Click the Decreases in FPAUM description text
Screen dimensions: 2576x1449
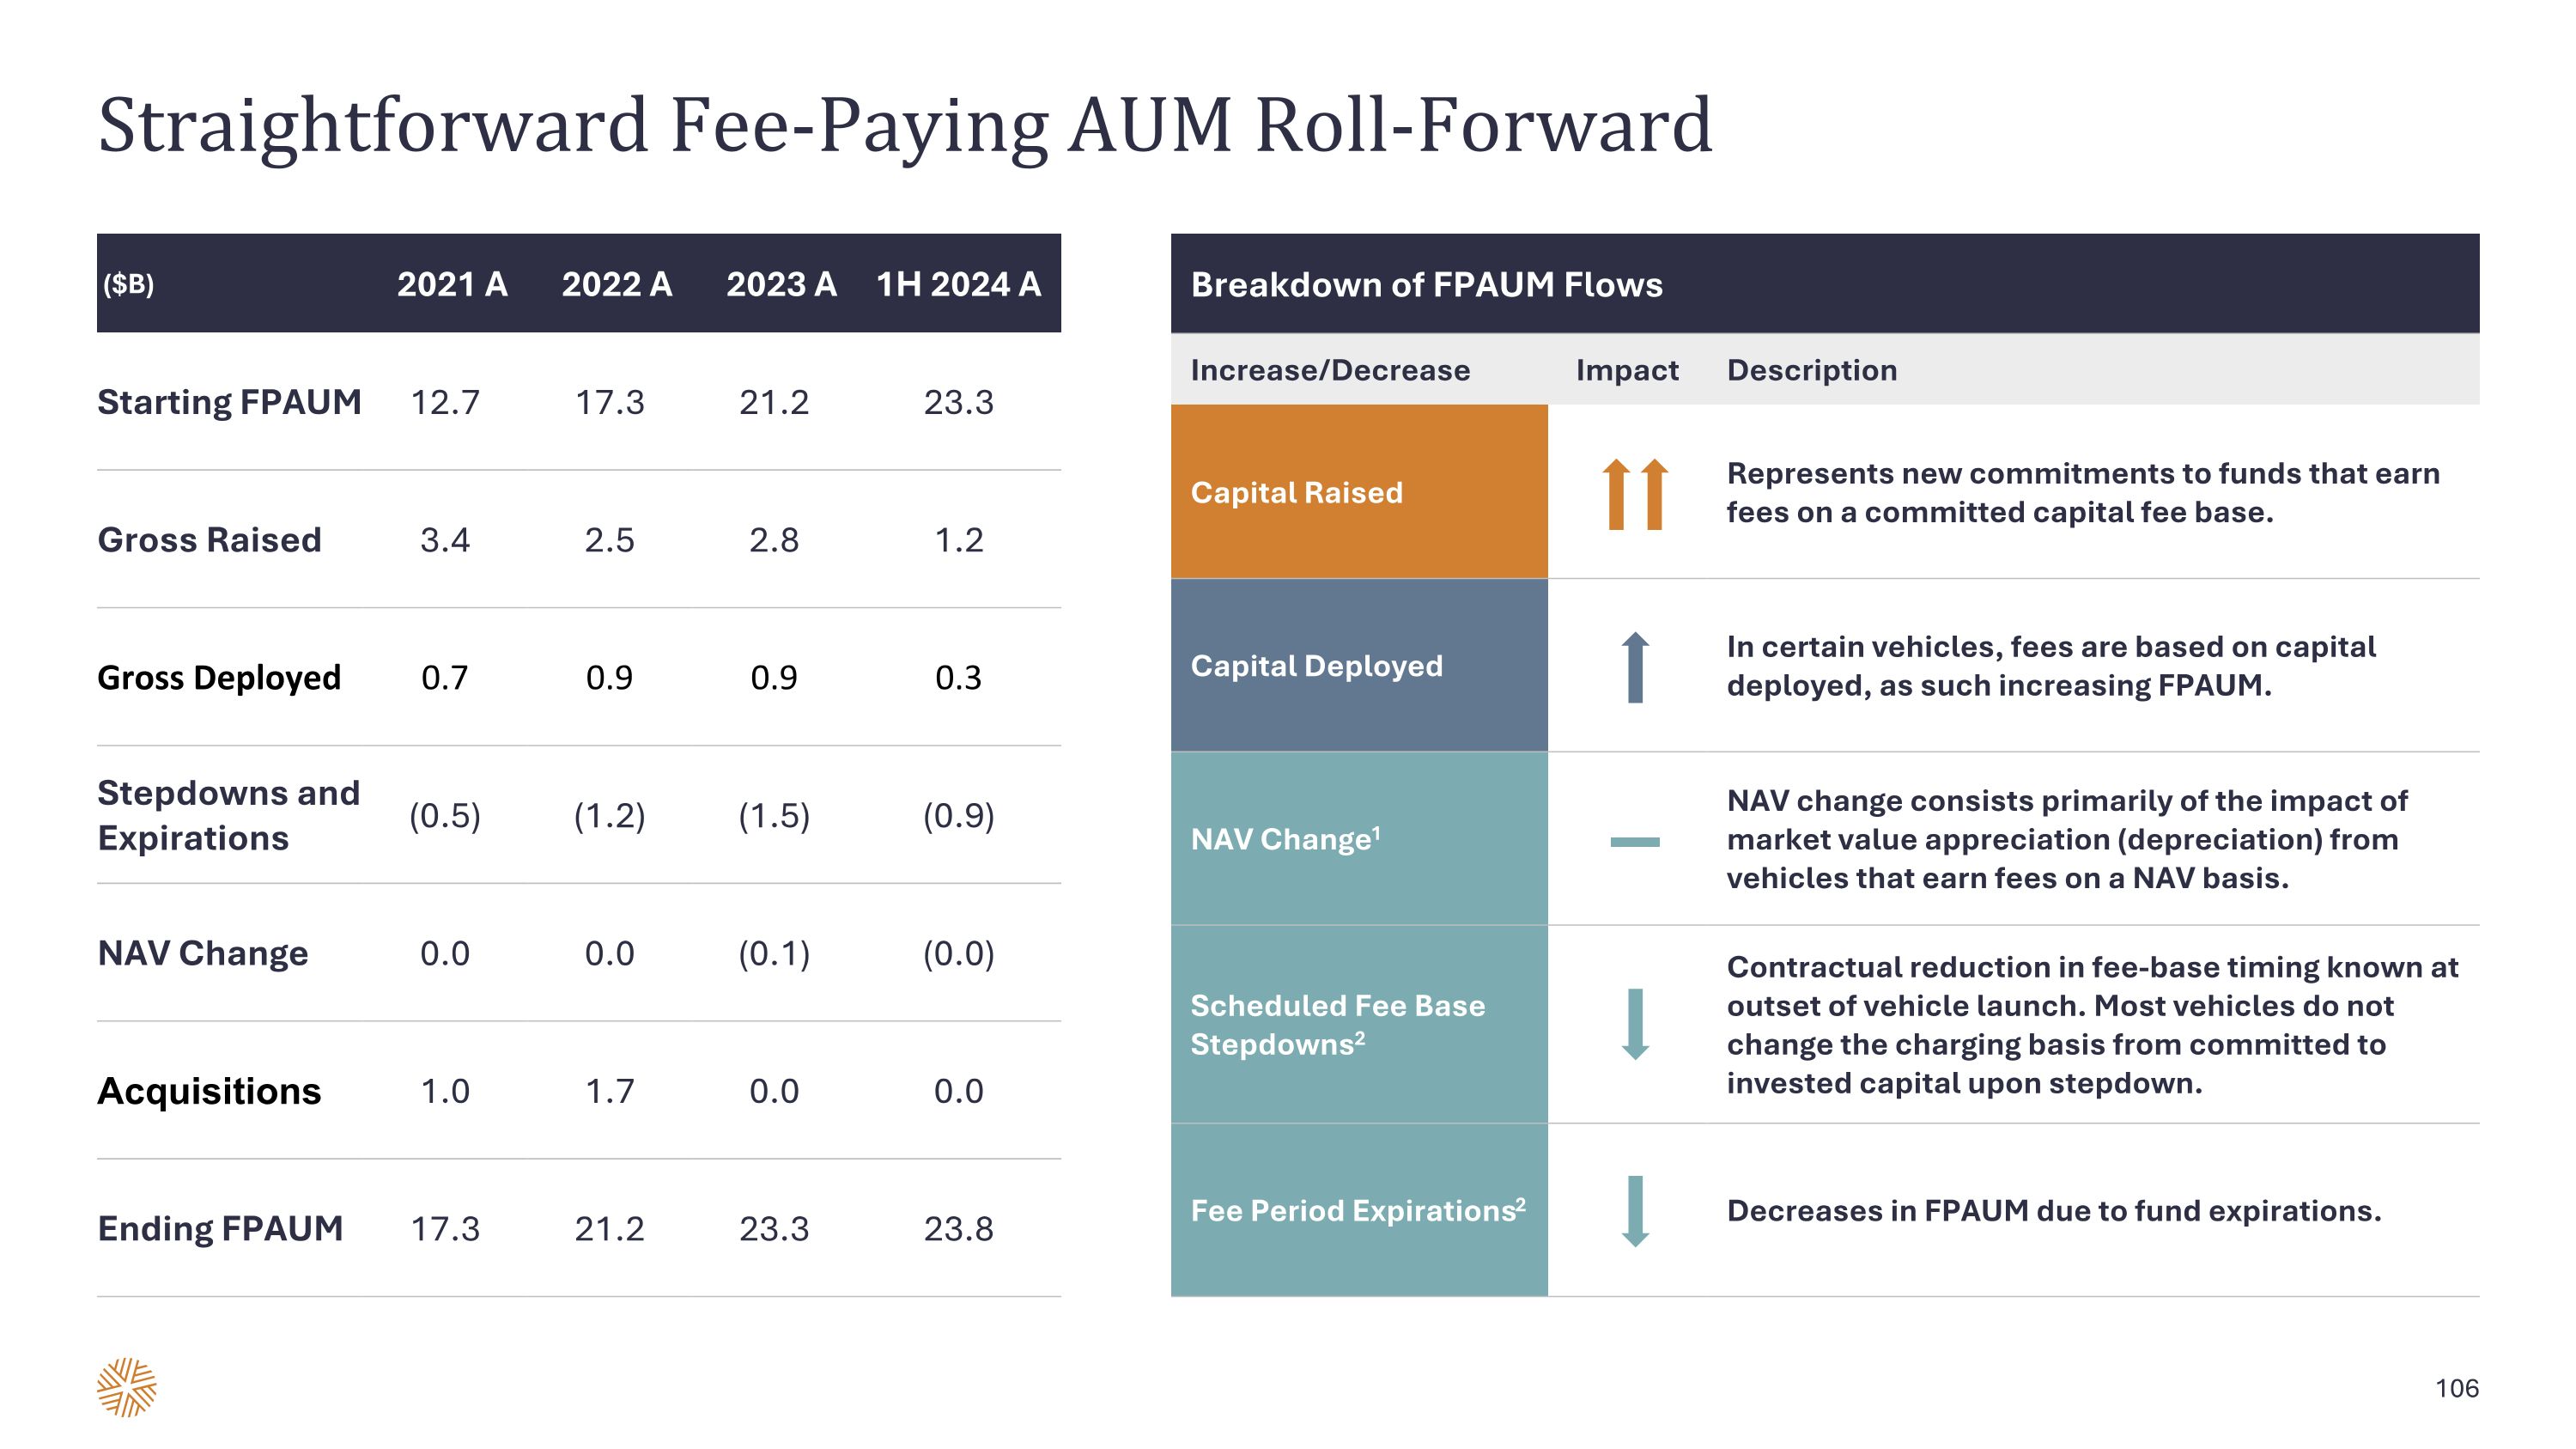(2053, 1211)
